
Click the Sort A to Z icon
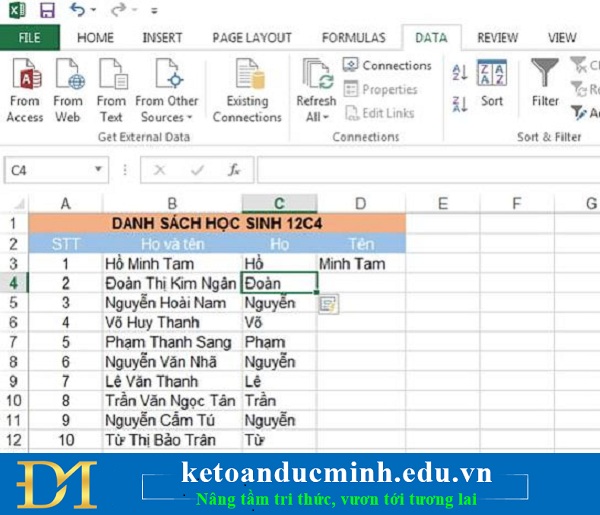(460, 72)
